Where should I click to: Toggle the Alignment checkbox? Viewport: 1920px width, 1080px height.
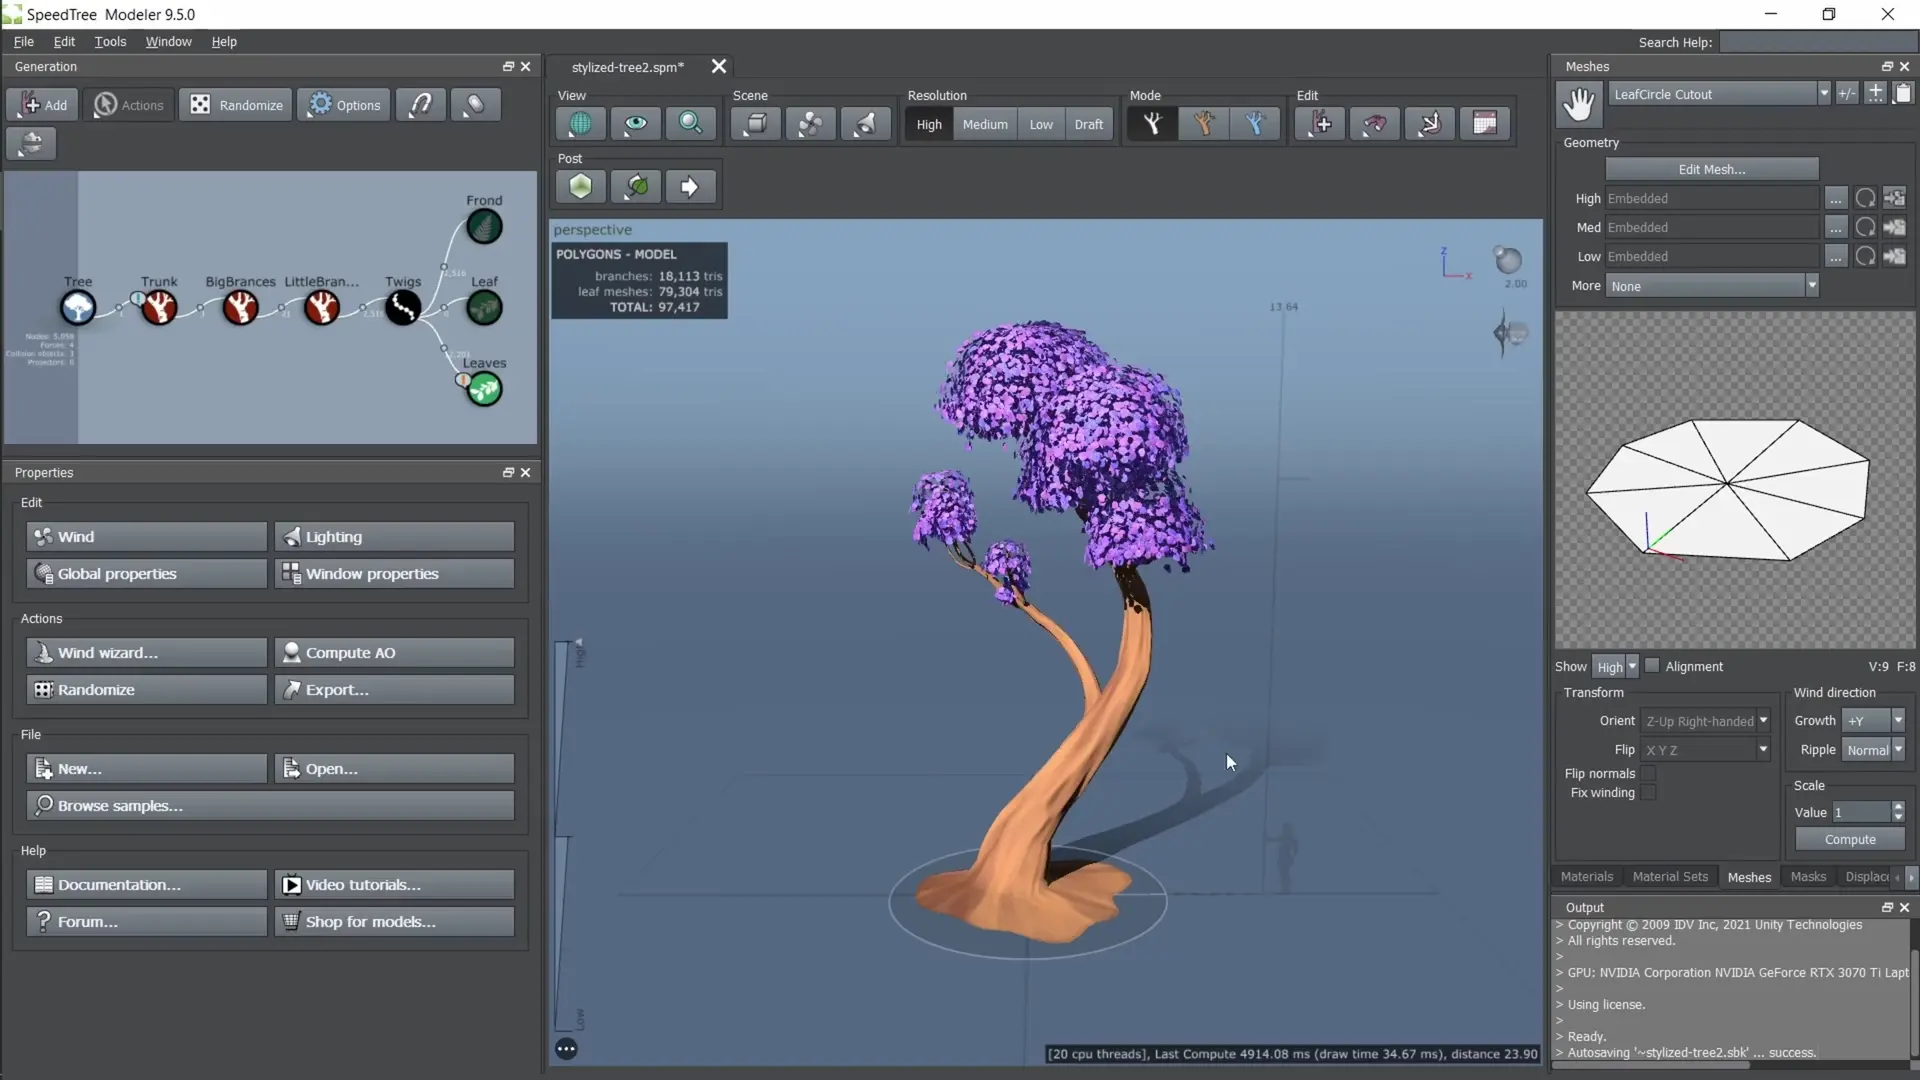[1654, 665]
